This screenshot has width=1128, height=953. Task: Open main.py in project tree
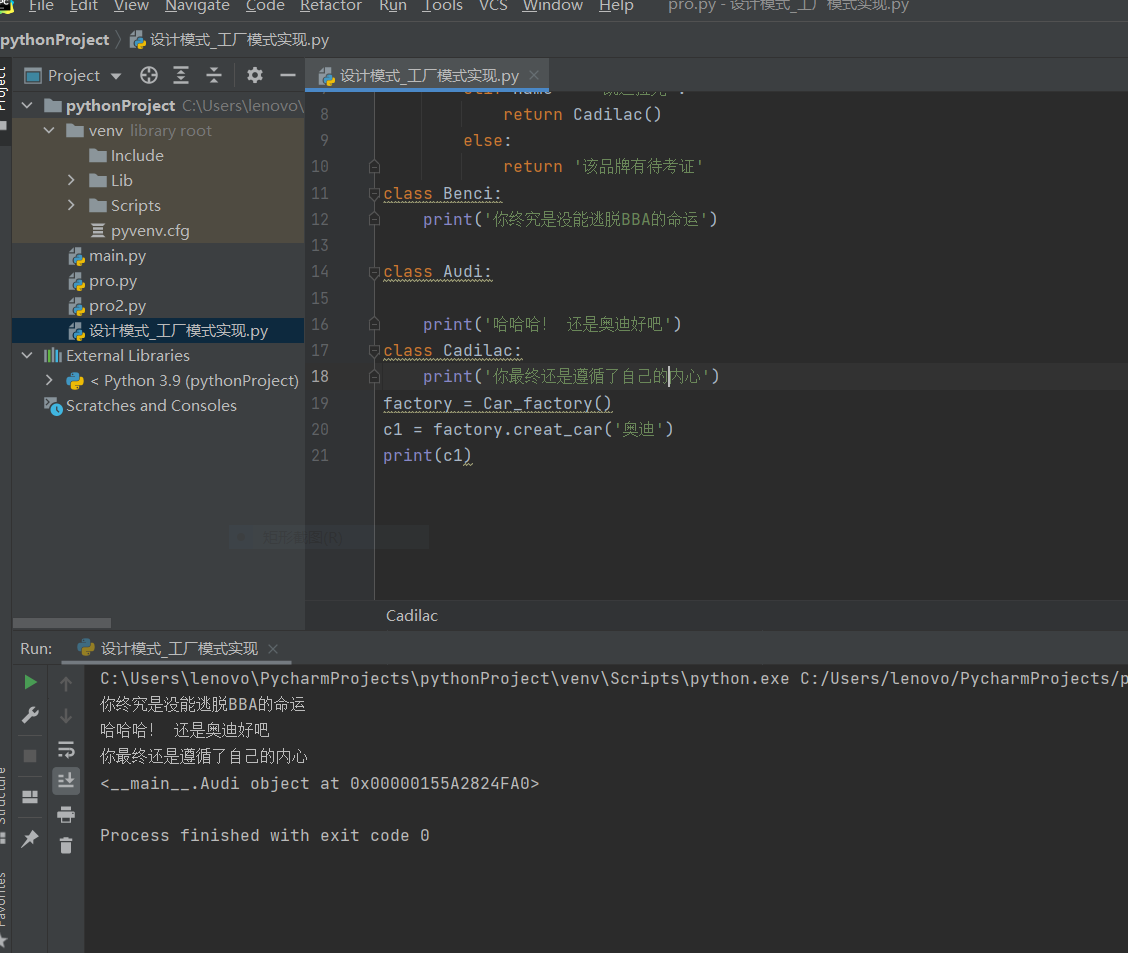coord(107,256)
